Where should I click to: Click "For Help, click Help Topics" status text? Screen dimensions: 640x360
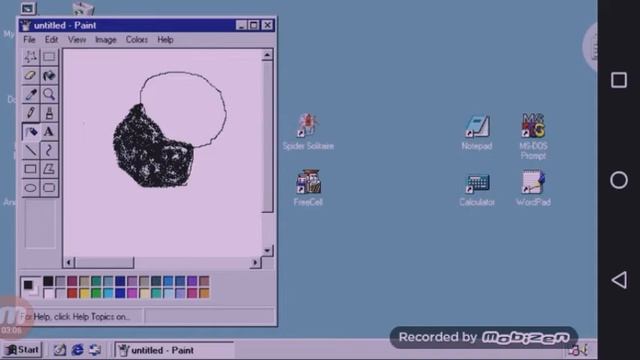(75, 317)
